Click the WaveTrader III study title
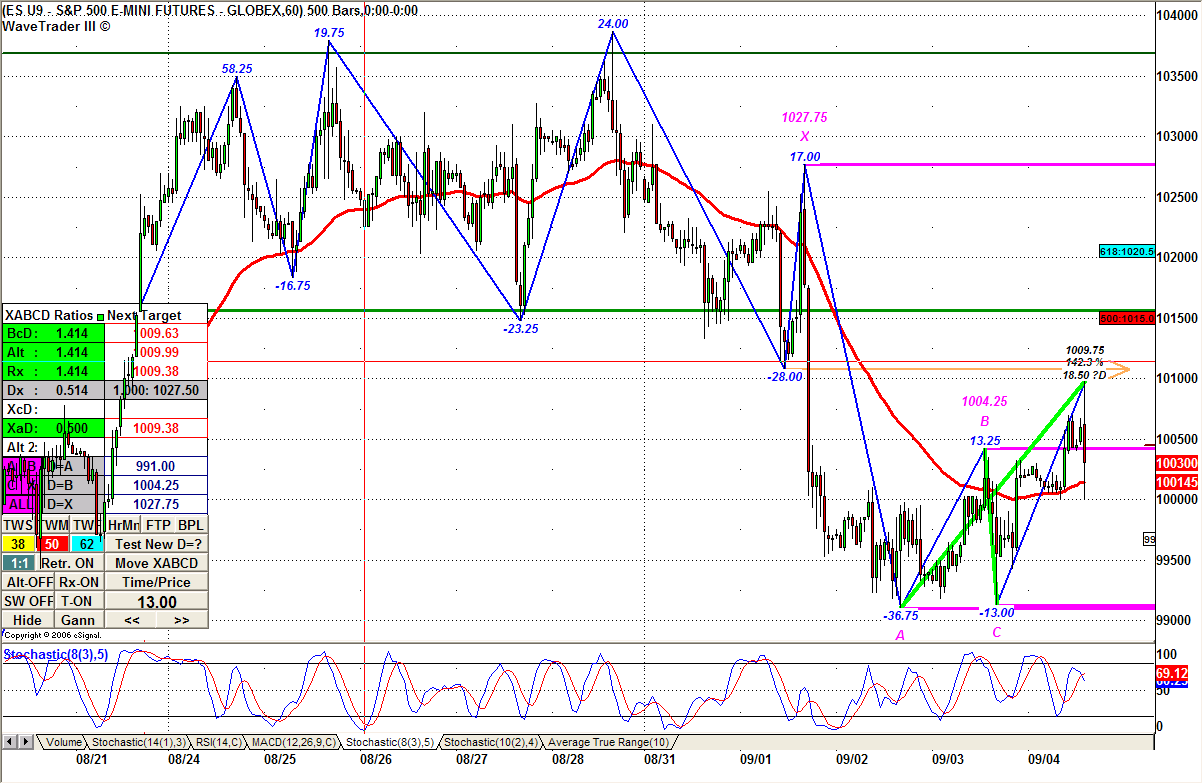 [56, 26]
